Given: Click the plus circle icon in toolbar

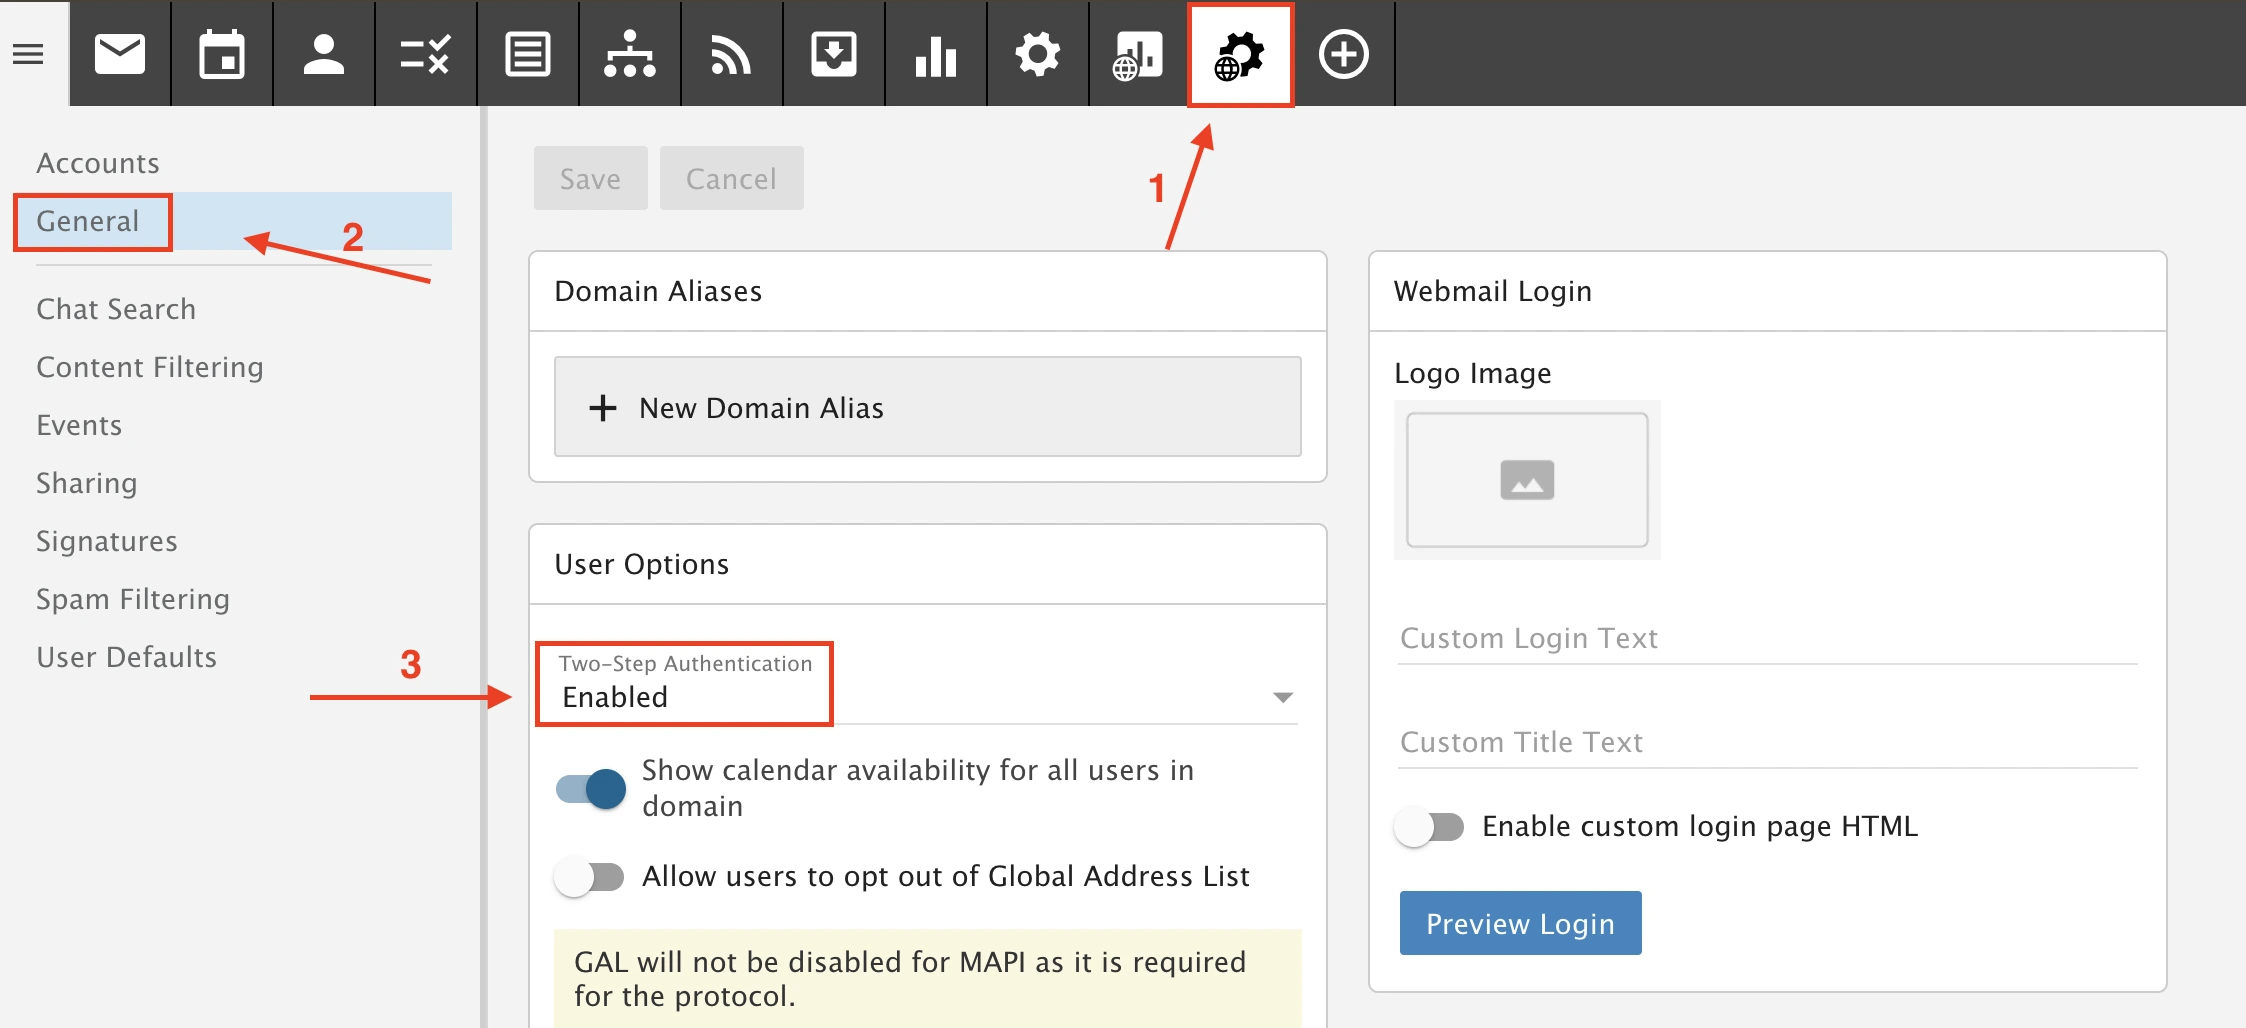Looking at the screenshot, I should click(1343, 54).
